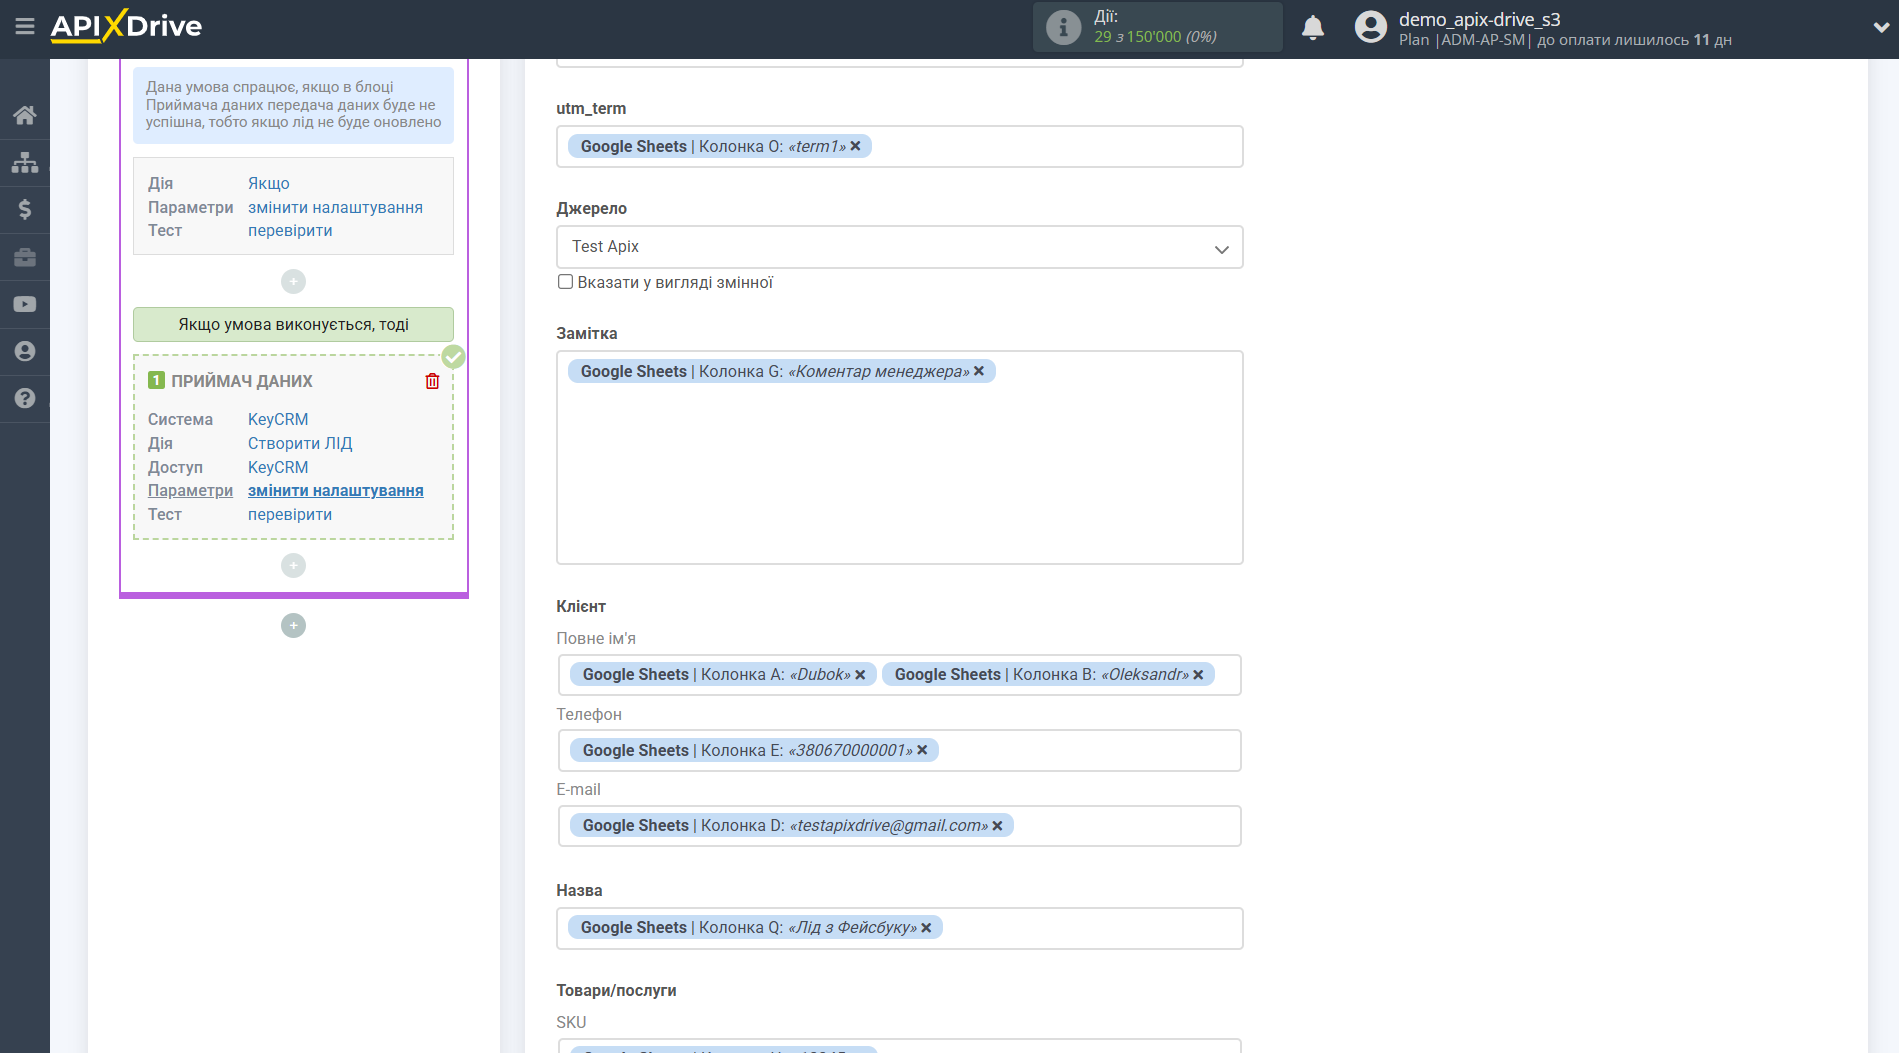Expand account menu chevron
1899x1053 pixels.
[x=1880, y=28]
